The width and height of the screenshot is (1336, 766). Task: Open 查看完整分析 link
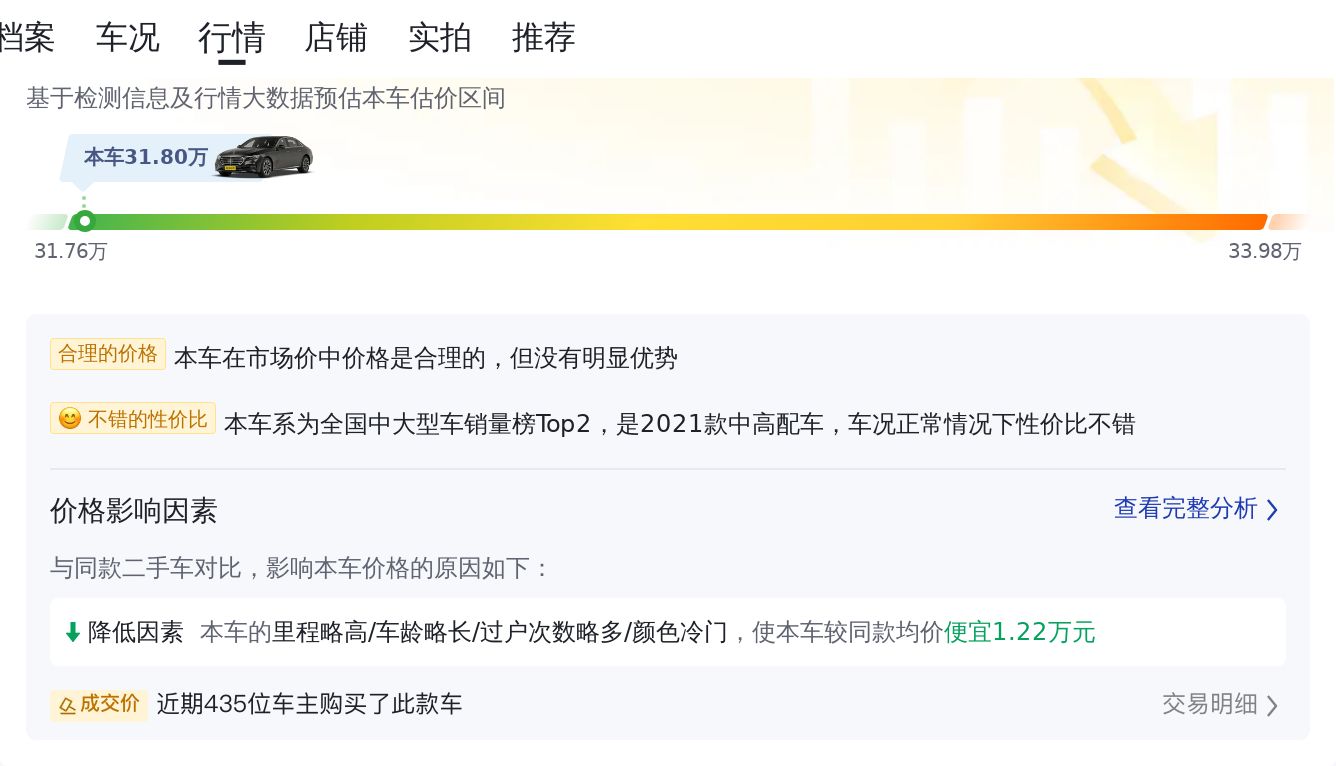click(x=1185, y=509)
